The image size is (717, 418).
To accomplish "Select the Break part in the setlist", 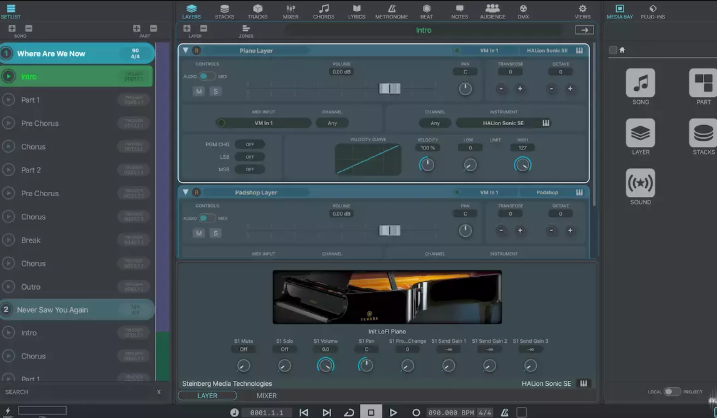I will pyautogui.click(x=76, y=240).
